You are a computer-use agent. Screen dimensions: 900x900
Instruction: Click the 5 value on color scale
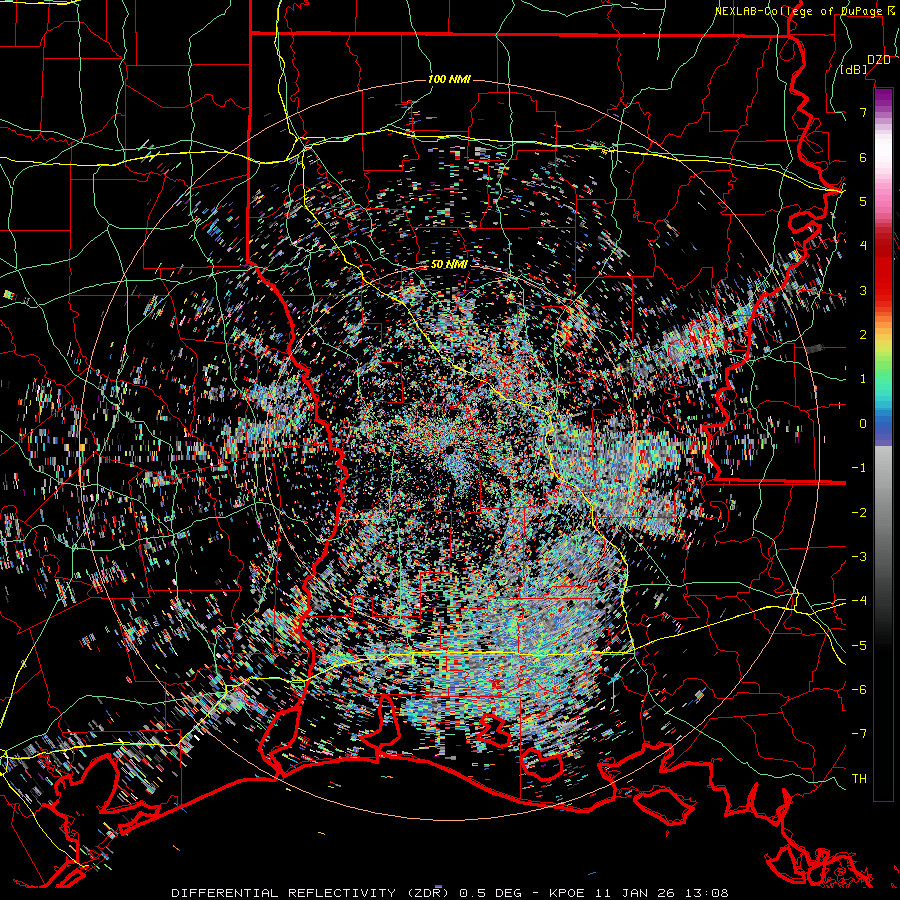[863, 201]
